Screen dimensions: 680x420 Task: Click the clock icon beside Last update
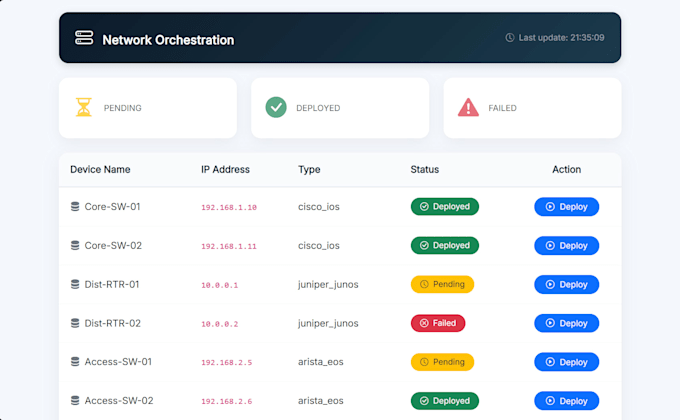point(510,38)
